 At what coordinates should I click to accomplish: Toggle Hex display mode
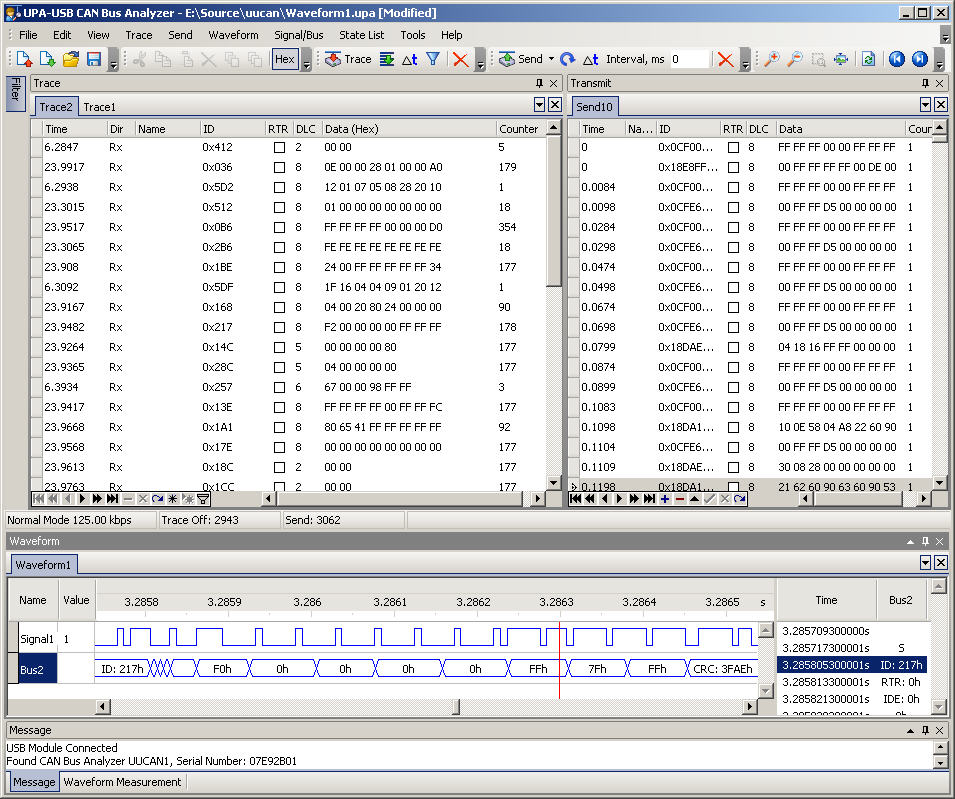click(284, 60)
